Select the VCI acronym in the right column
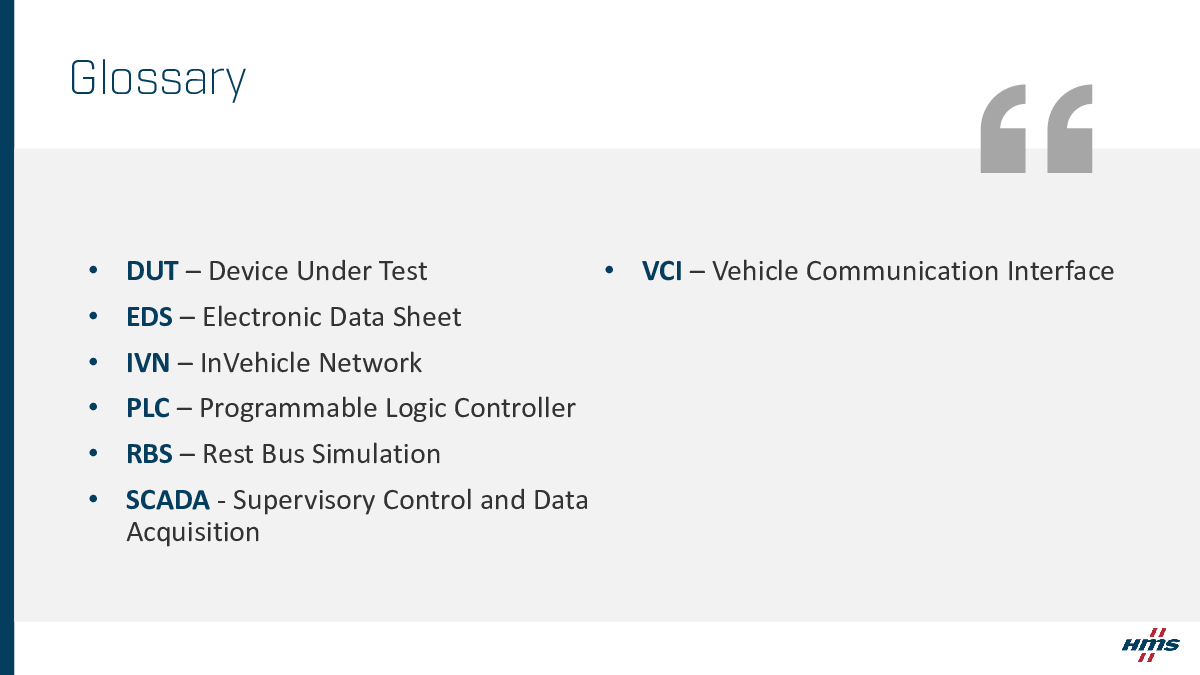Image resolution: width=1200 pixels, height=675 pixels. click(662, 271)
